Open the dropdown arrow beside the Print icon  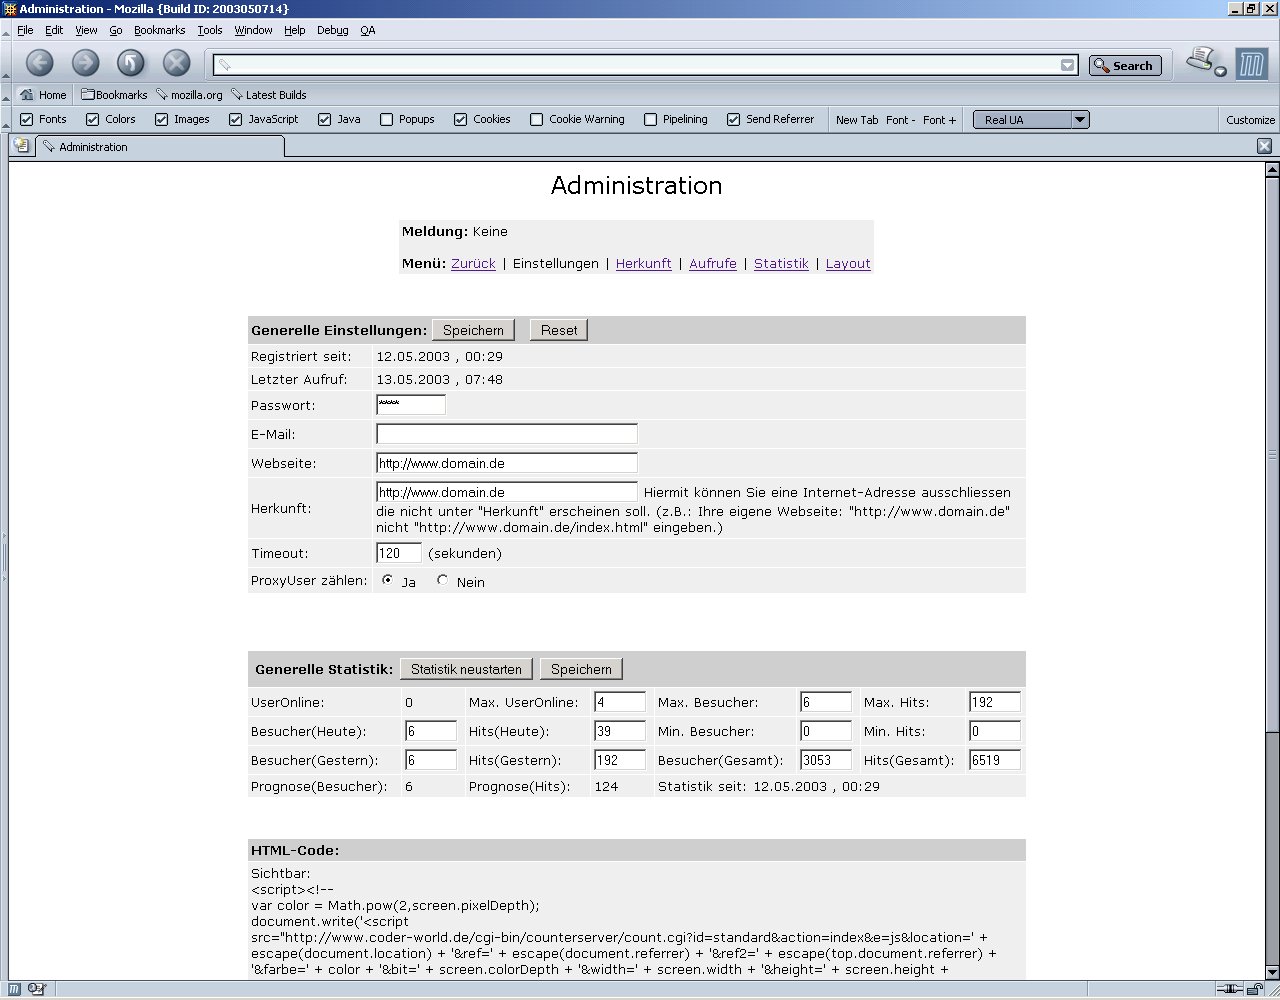point(1220,71)
